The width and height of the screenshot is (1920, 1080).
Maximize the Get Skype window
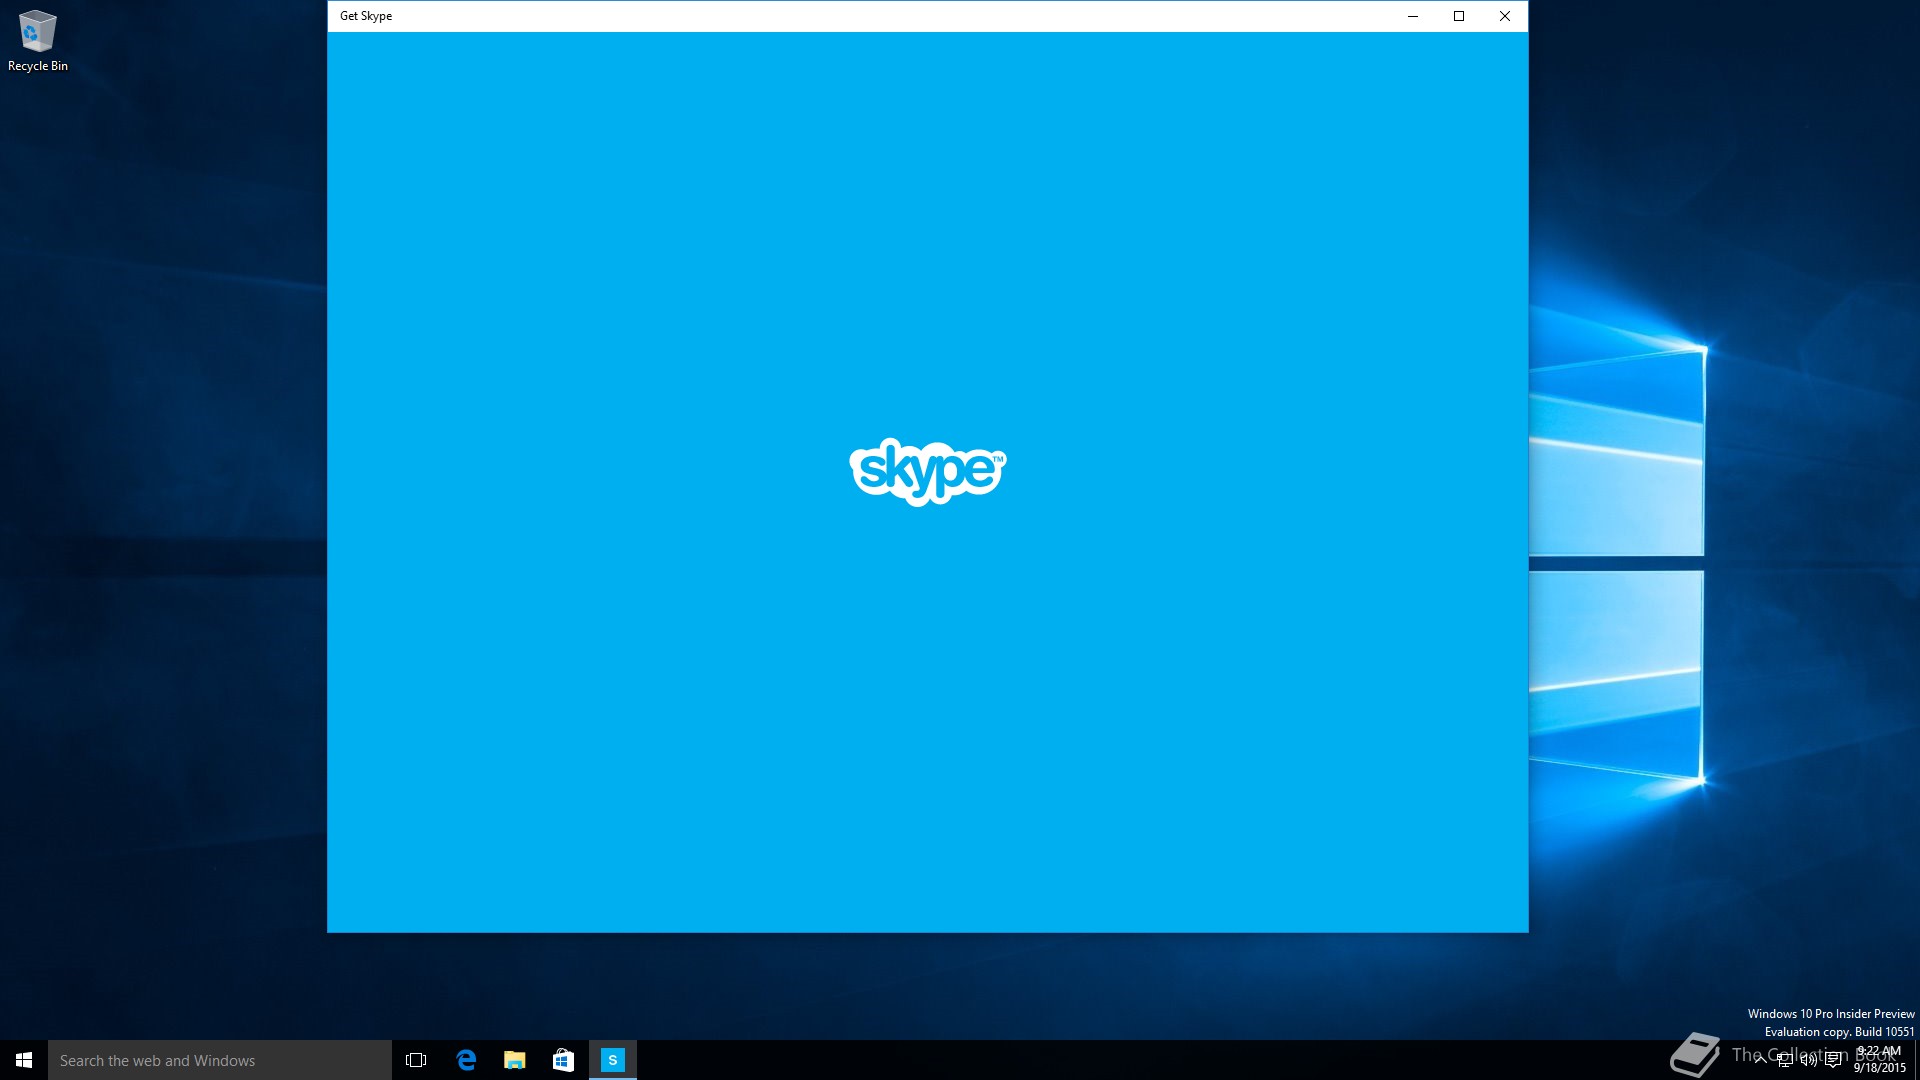coord(1459,16)
